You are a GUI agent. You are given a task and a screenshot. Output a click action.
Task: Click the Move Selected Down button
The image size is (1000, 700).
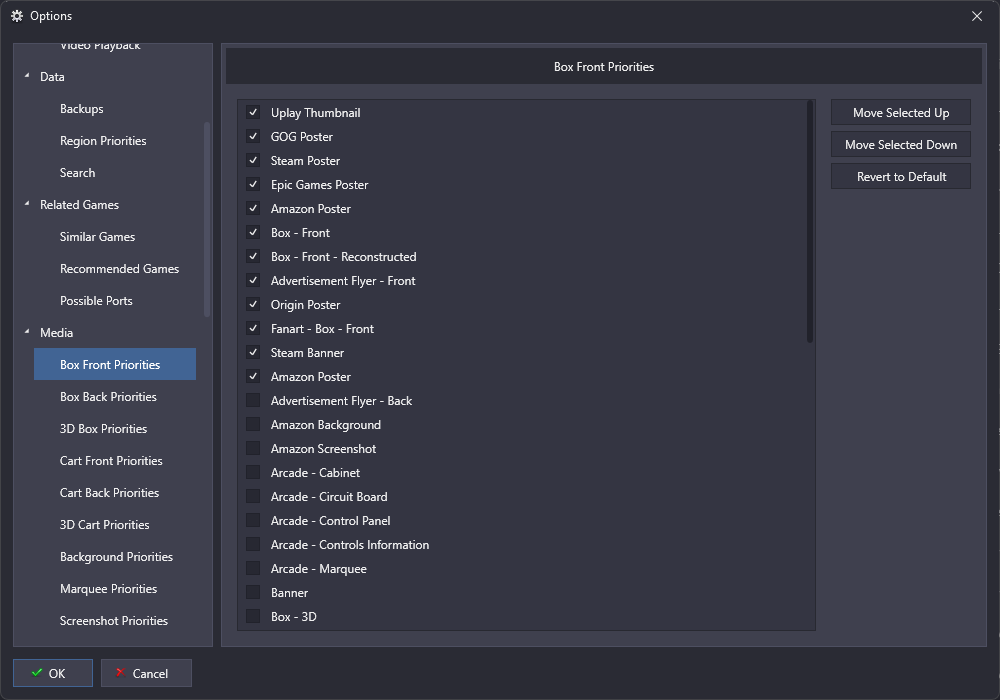point(901,144)
